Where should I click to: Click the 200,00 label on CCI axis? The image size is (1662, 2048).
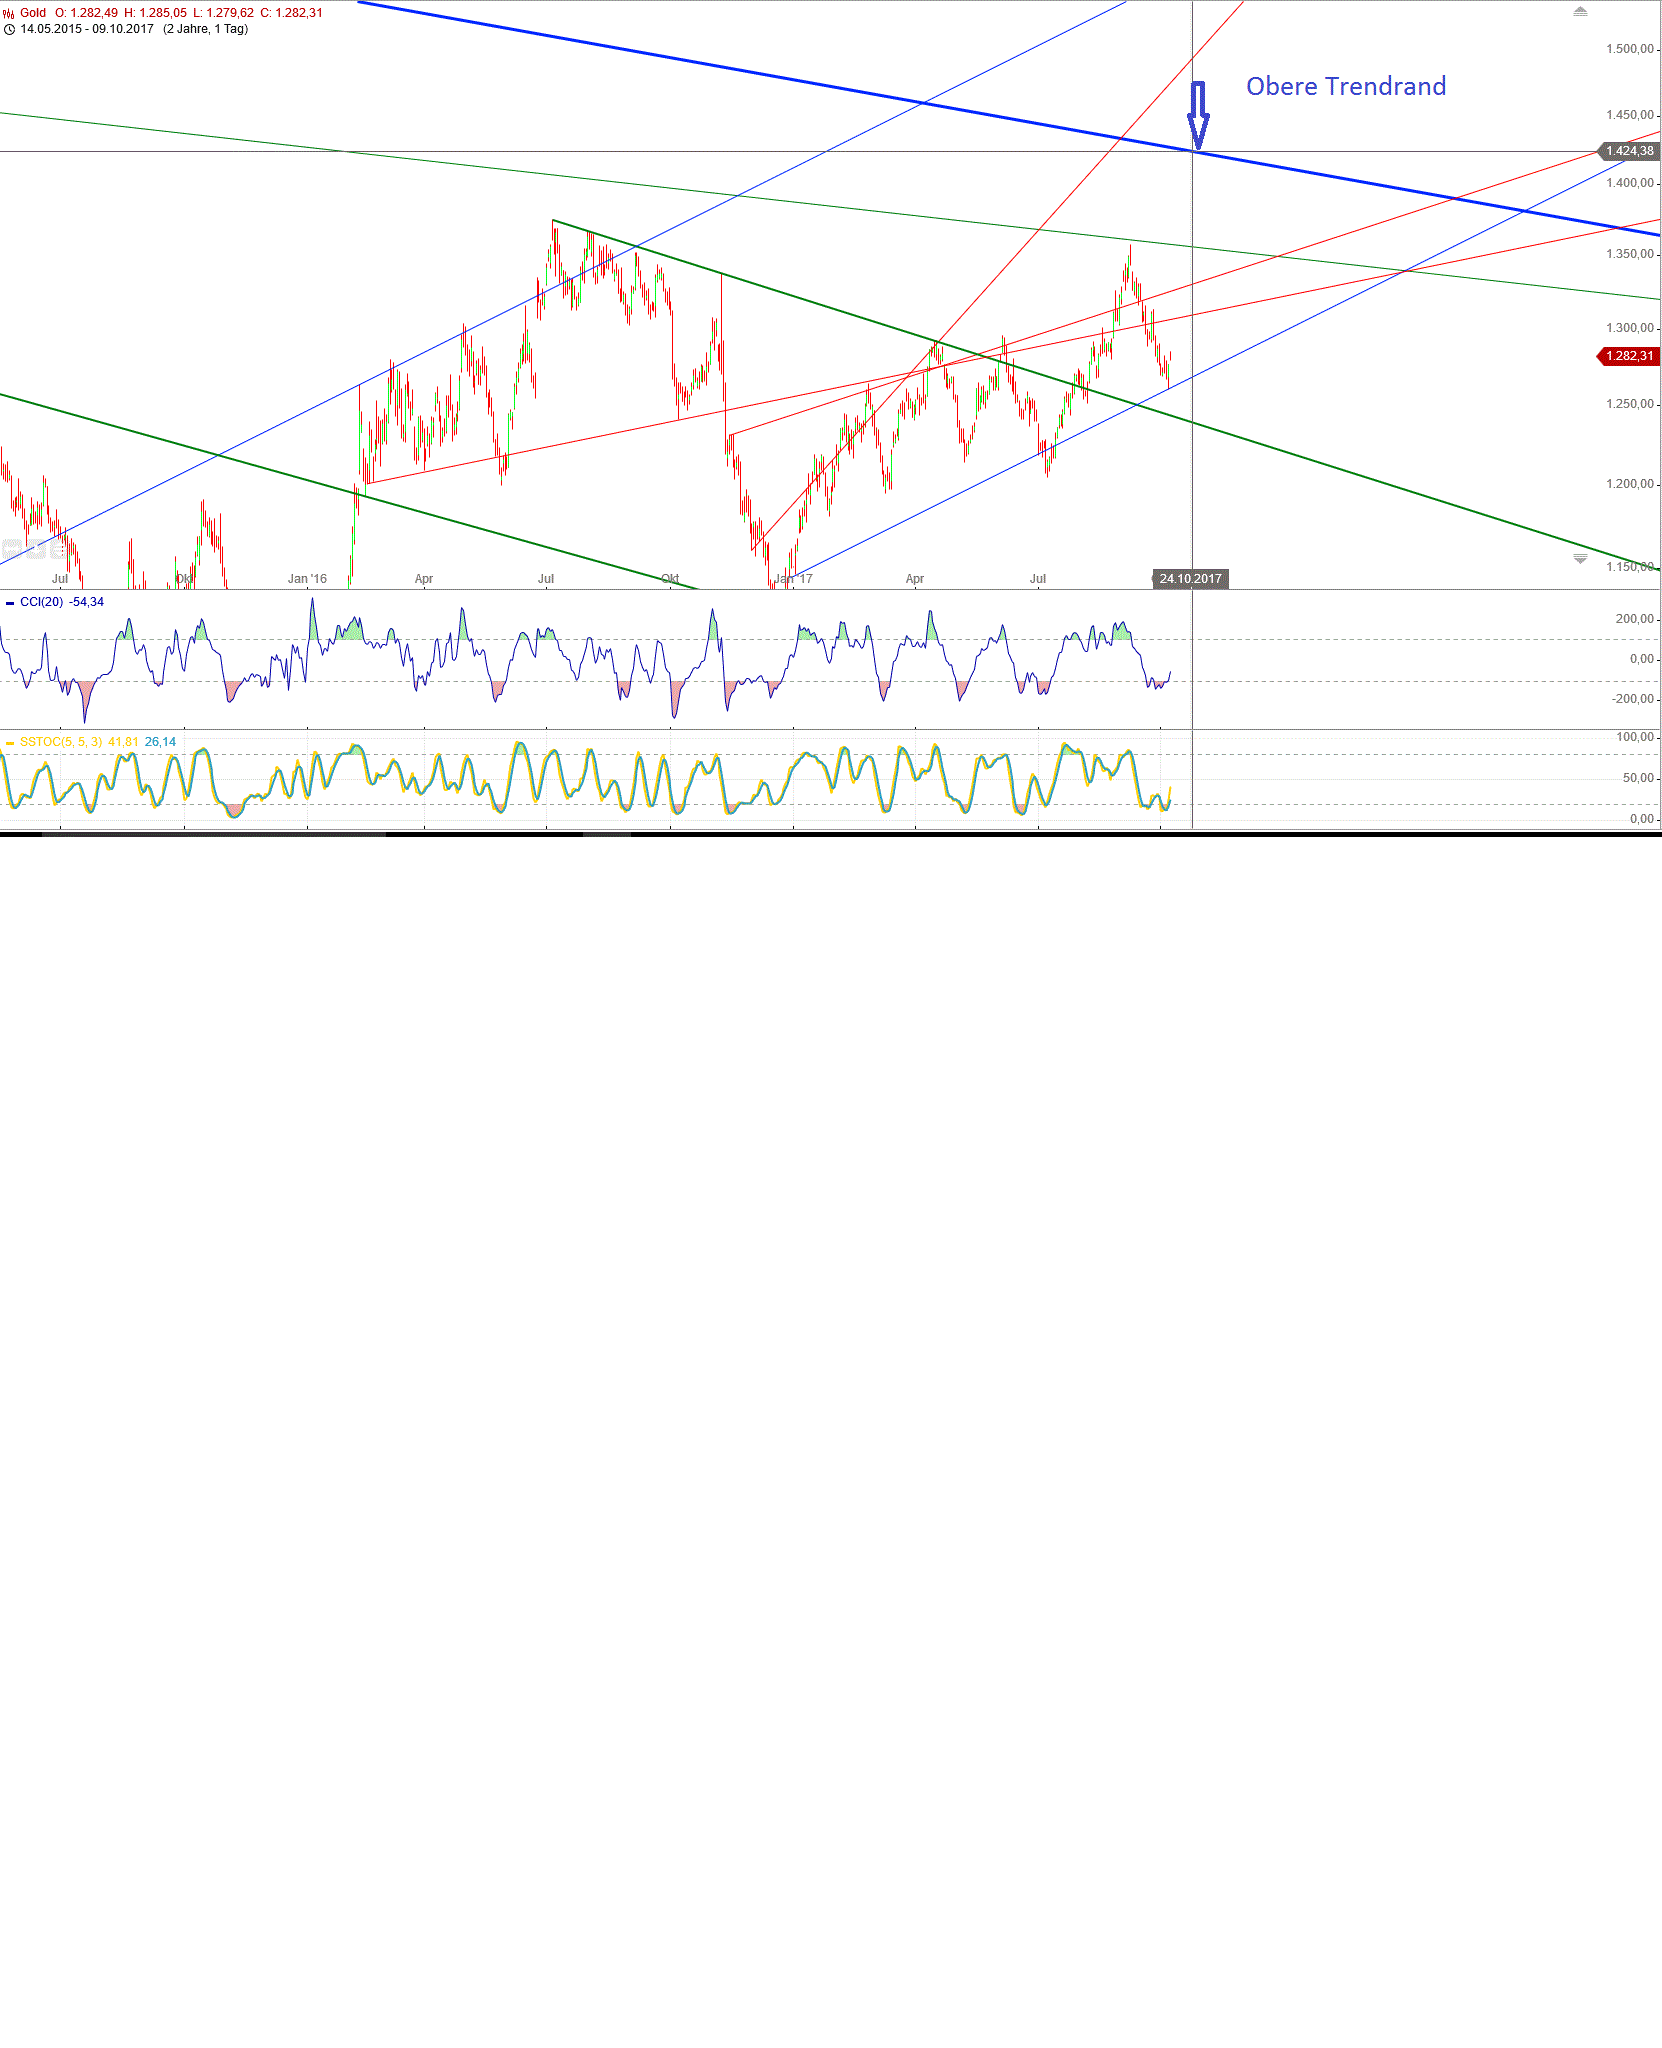click(x=1635, y=619)
